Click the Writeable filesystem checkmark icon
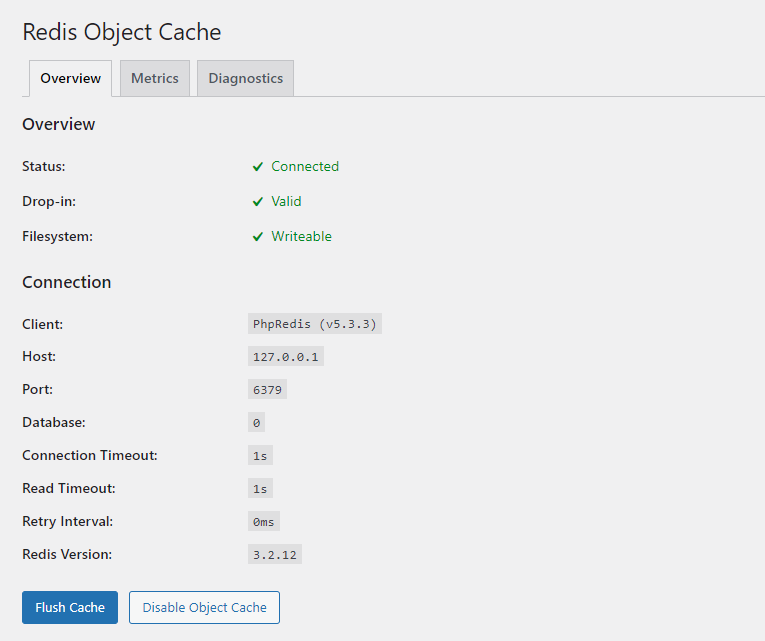765x641 pixels. (x=258, y=237)
